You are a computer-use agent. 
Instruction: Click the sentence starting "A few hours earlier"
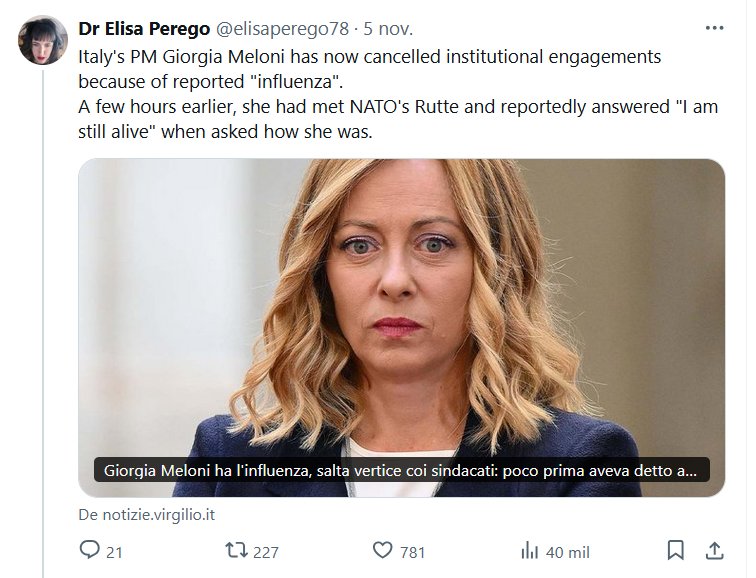[398, 108]
